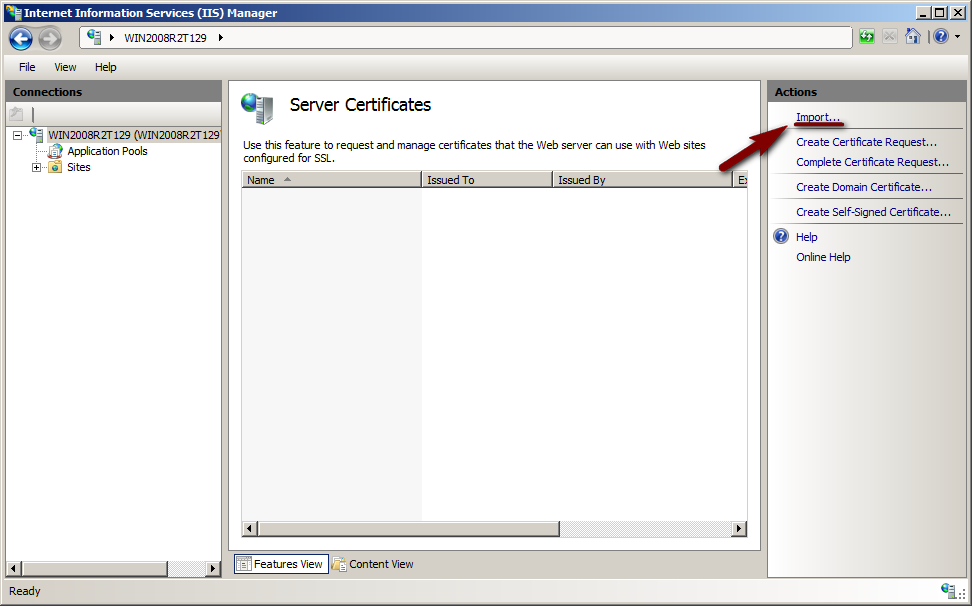972x606 pixels.
Task: Select the Application Pools node icon
Action: pyautogui.click(x=54, y=151)
